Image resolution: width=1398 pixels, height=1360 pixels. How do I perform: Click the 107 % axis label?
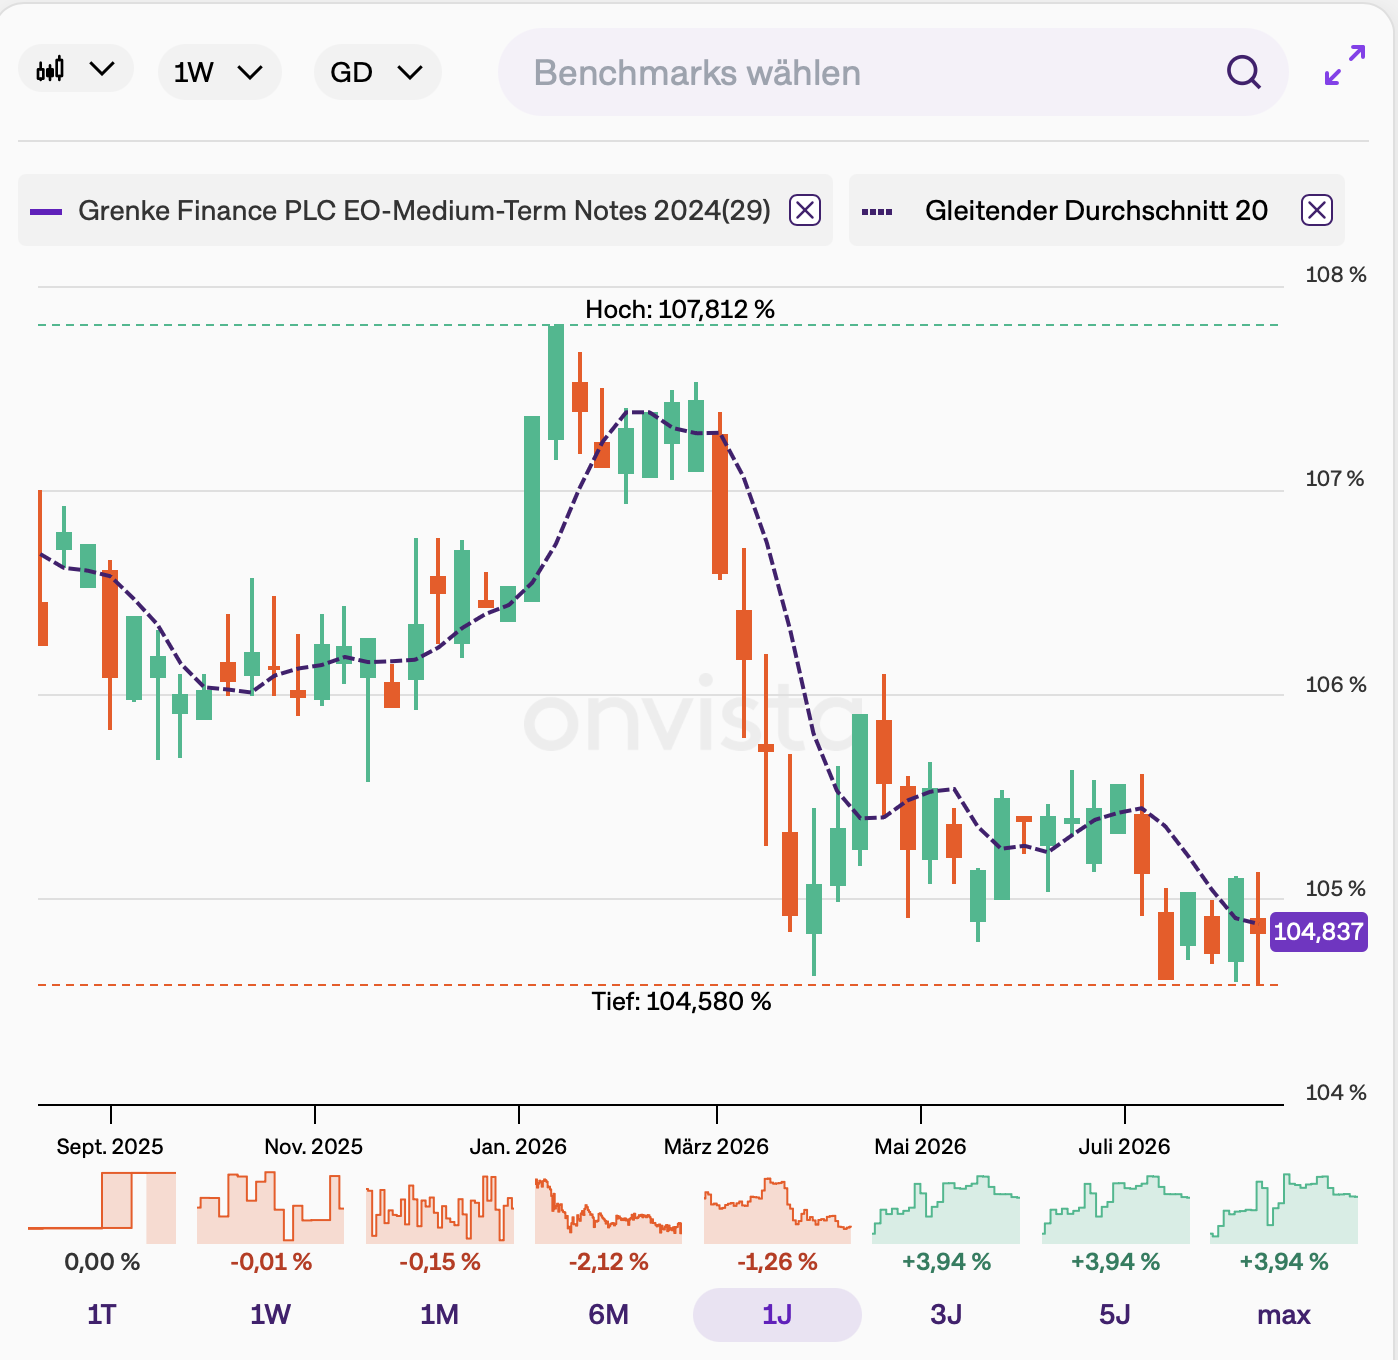click(1335, 478)
